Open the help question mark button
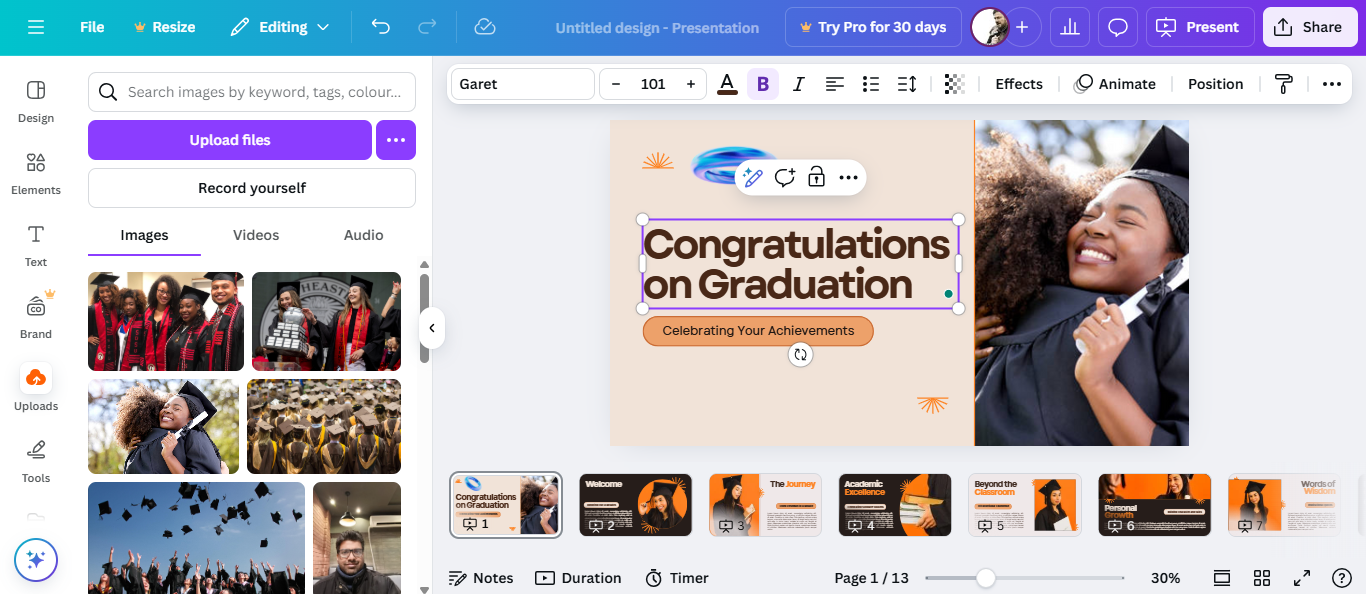 pos(1342,578)
